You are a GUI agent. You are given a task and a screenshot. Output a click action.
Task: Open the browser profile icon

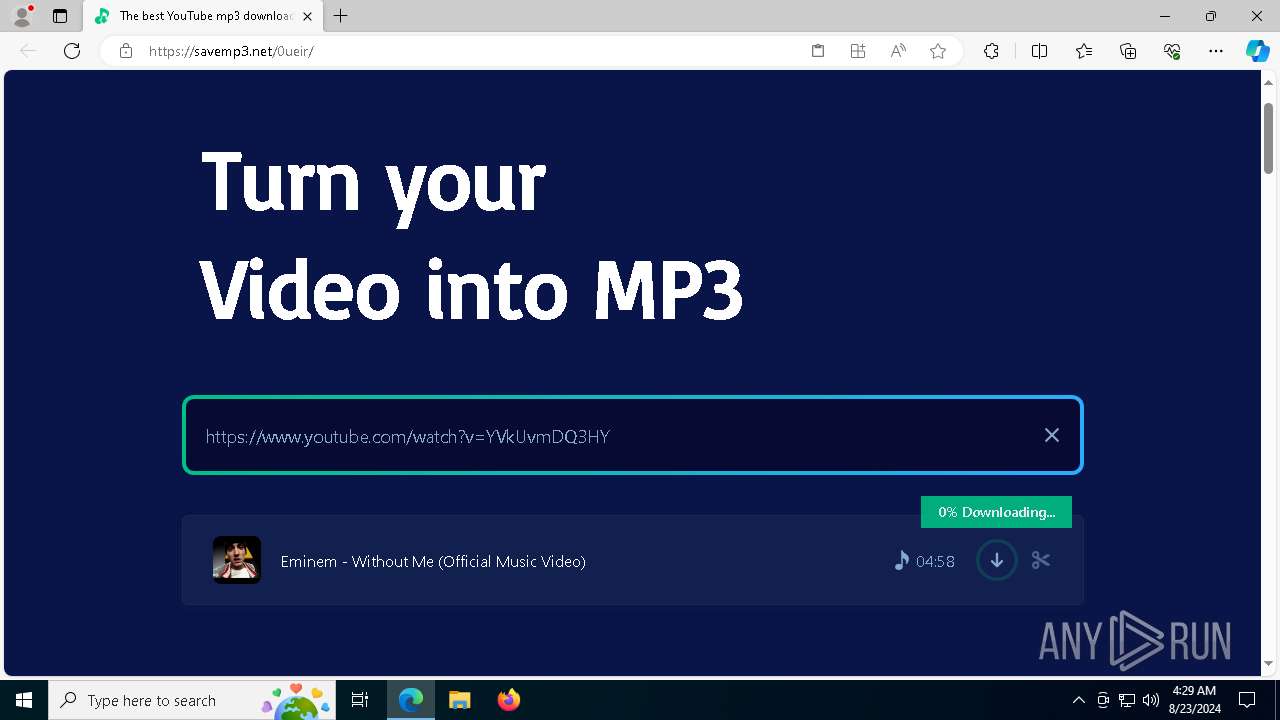[x=21, y=16]
